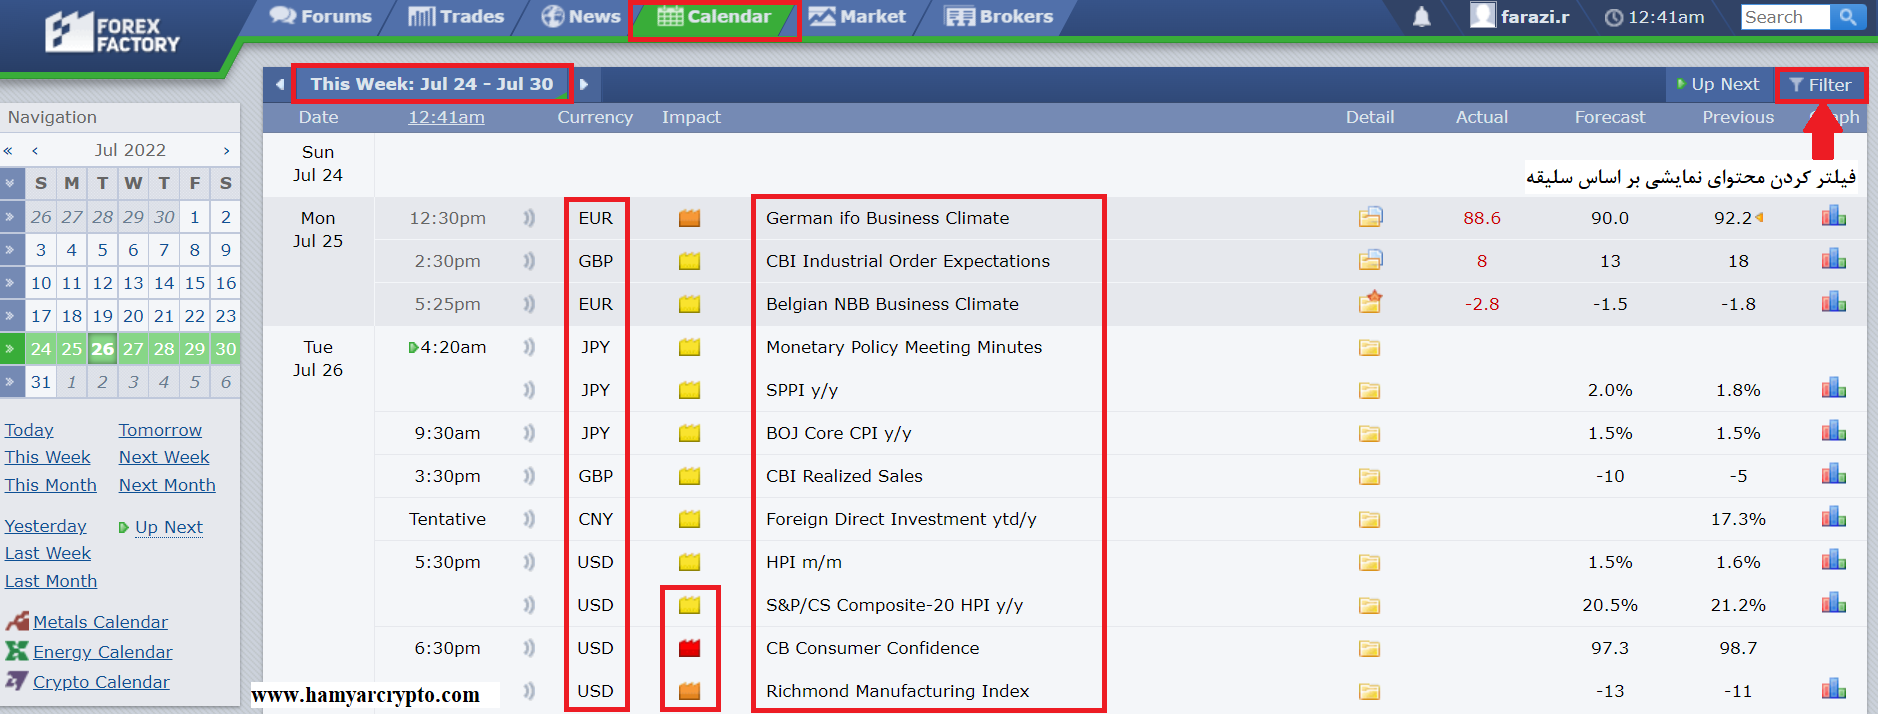Go to next week with right arrow
The image size is (1878, 714).
(x=584, y=85)
